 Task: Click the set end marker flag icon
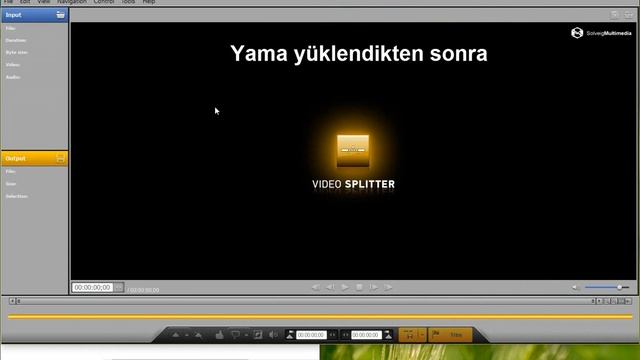(388, 335)
